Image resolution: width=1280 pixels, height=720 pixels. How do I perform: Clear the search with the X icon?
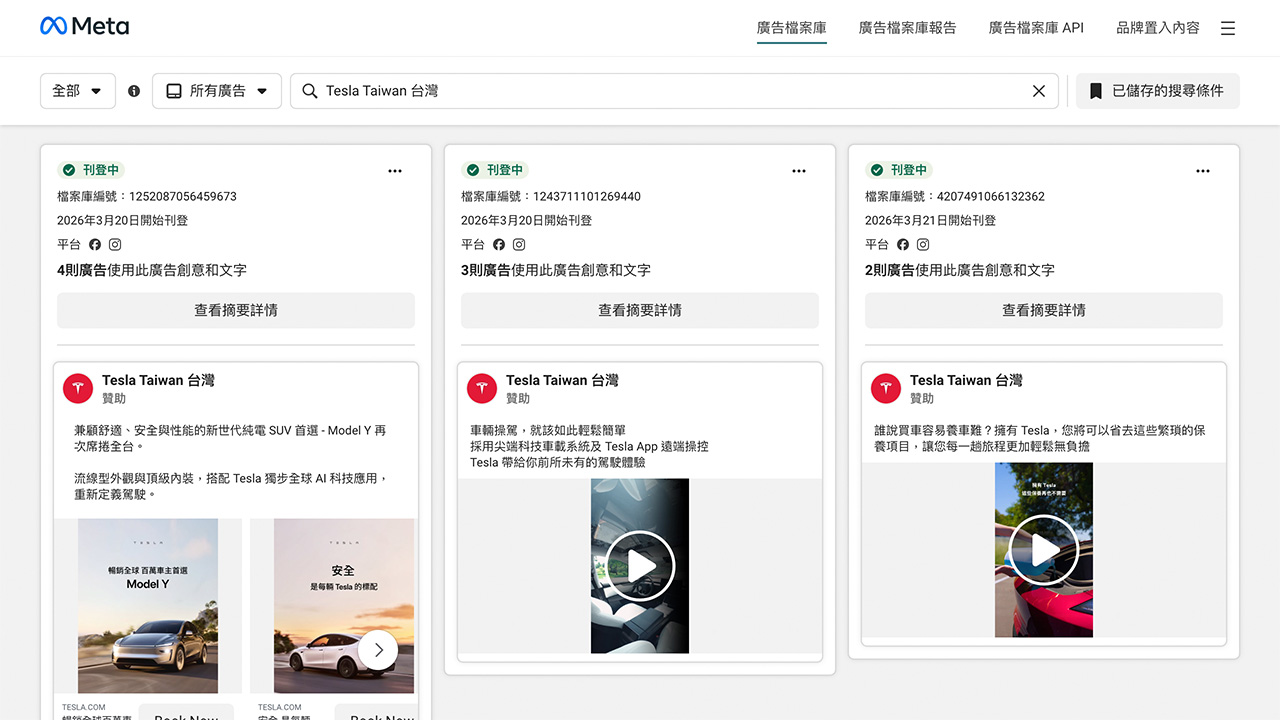click(1039, 91)
